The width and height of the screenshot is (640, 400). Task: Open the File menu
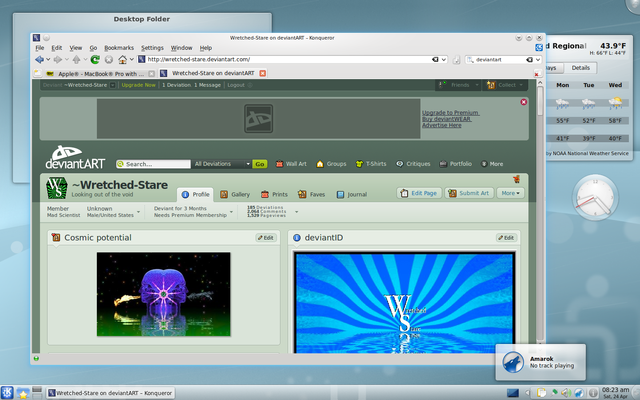(40, 48)
